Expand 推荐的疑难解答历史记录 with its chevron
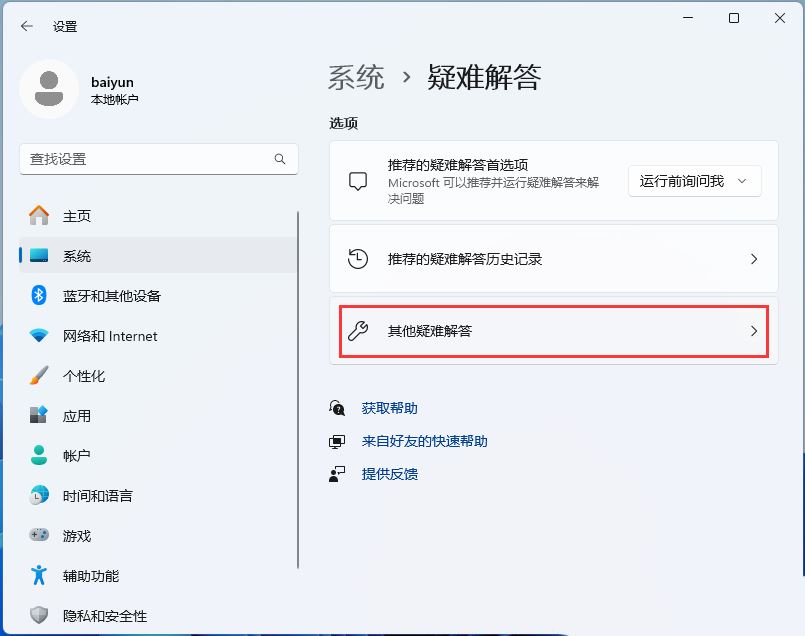The width and height of the screenshot is (805, 636). (754, 258)
